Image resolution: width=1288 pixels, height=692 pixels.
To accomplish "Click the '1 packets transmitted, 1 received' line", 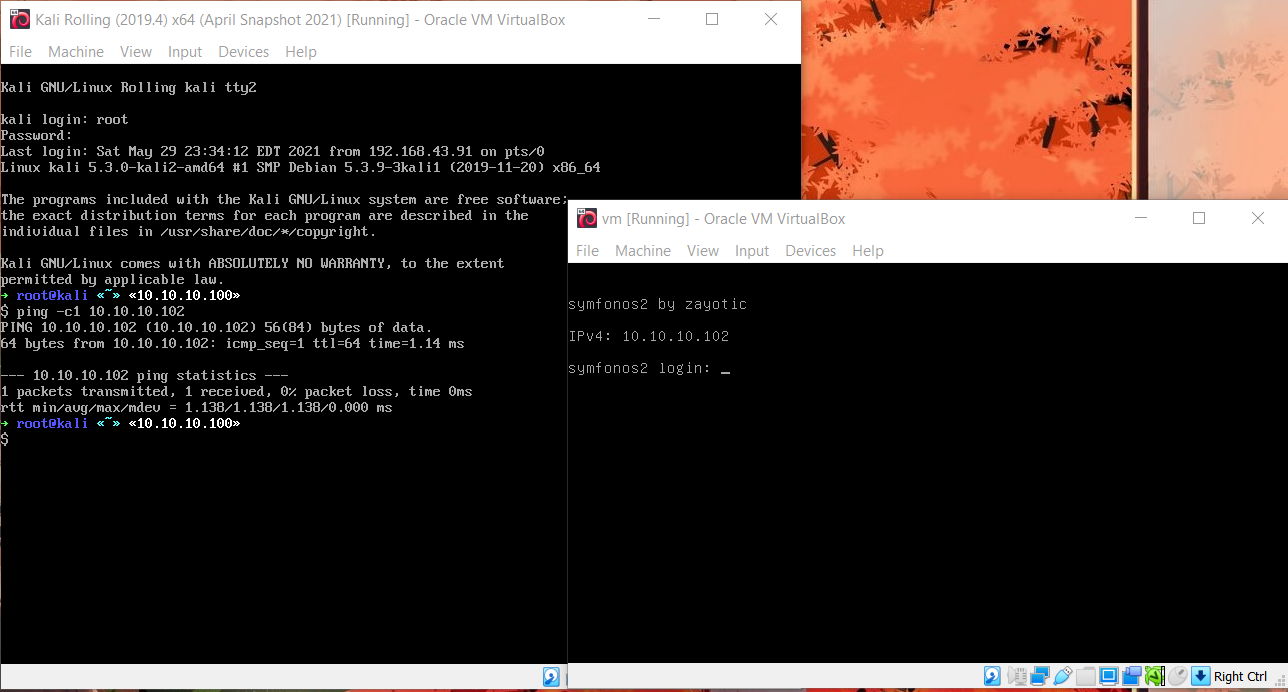I will [237, 391].
